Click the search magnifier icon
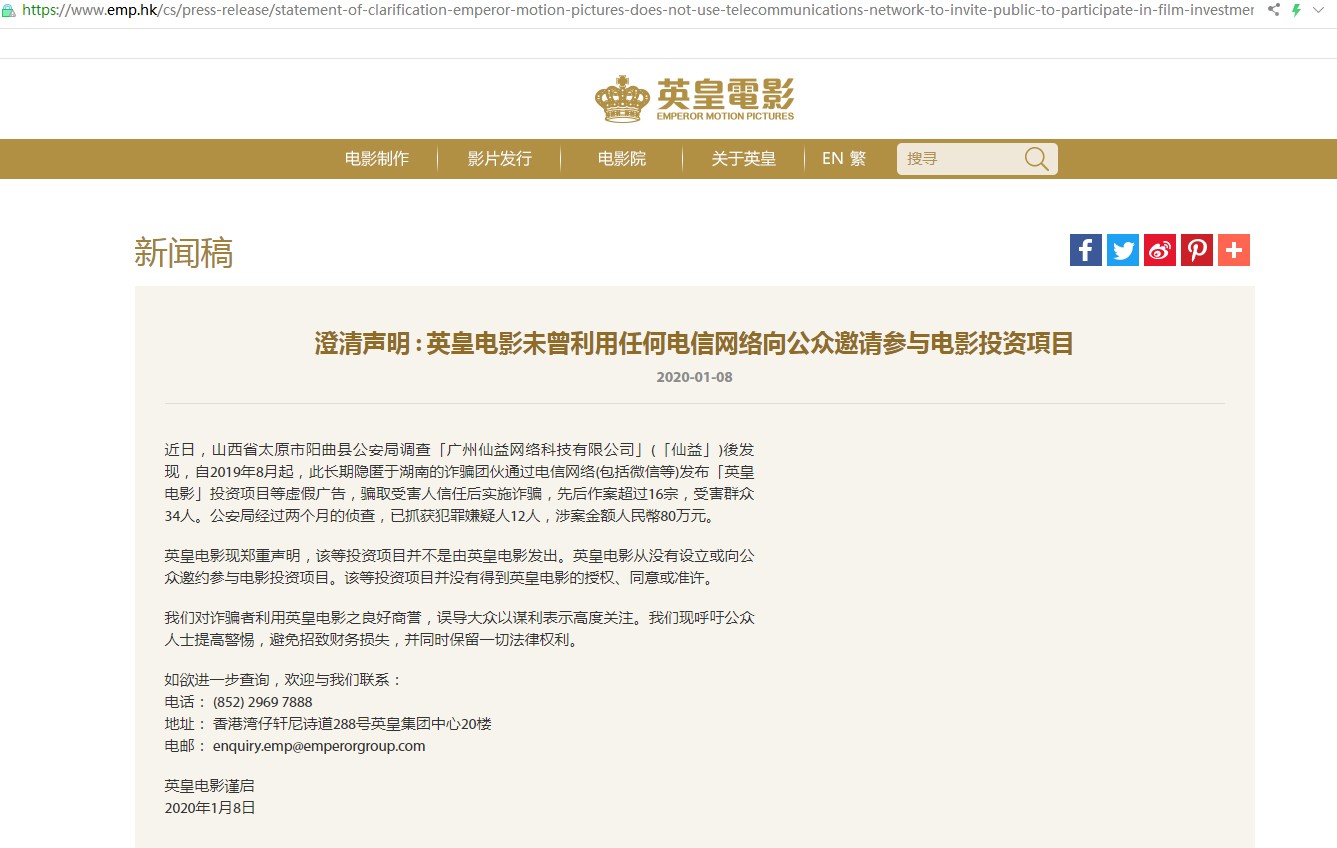 pyautogui.click(x=1037, y=159)
